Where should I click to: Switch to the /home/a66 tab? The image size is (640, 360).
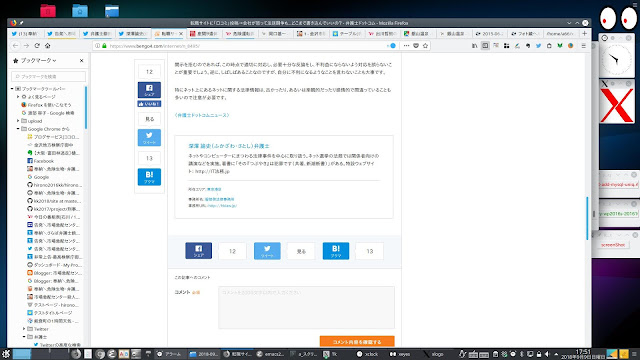(x=560, y=34)
